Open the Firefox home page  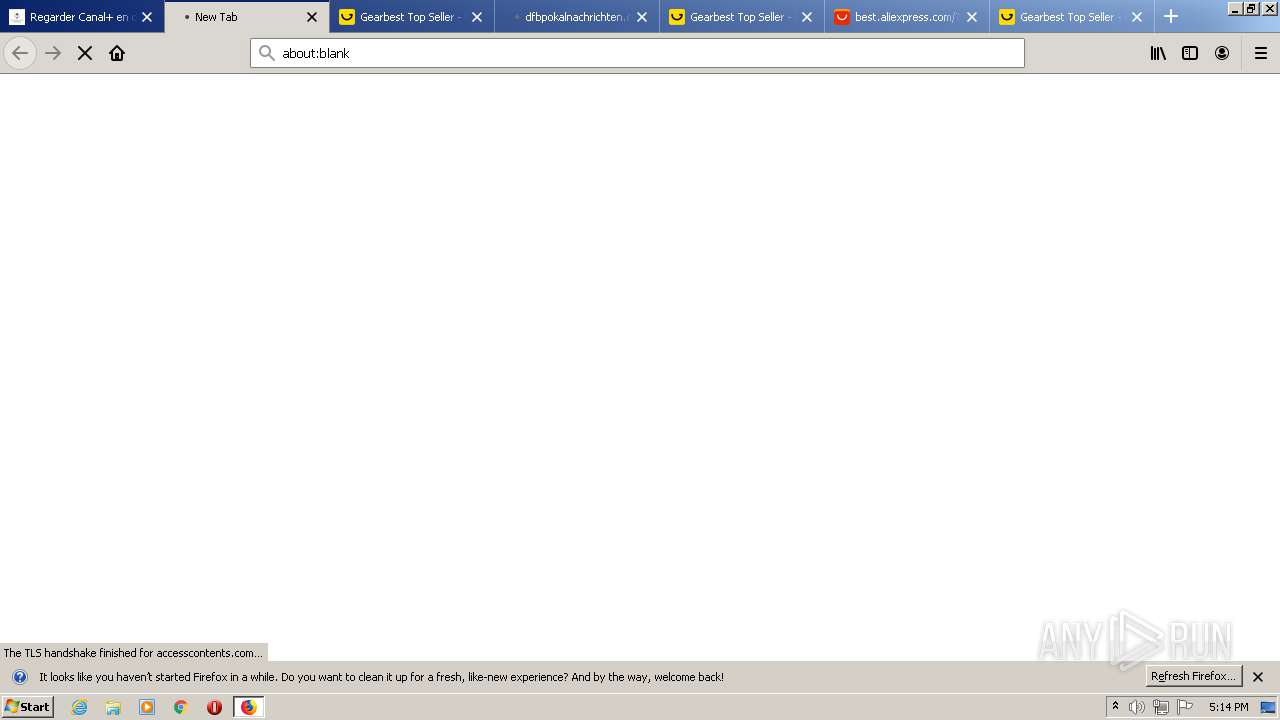click(x=117, y=53)
